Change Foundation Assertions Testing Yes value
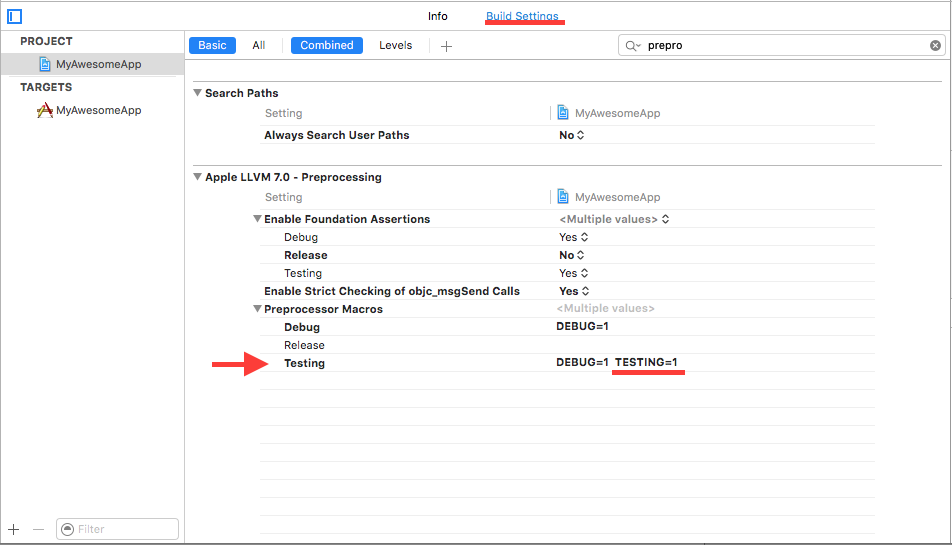The height and width of the screenshot is (545, 952). click(573, 273)
